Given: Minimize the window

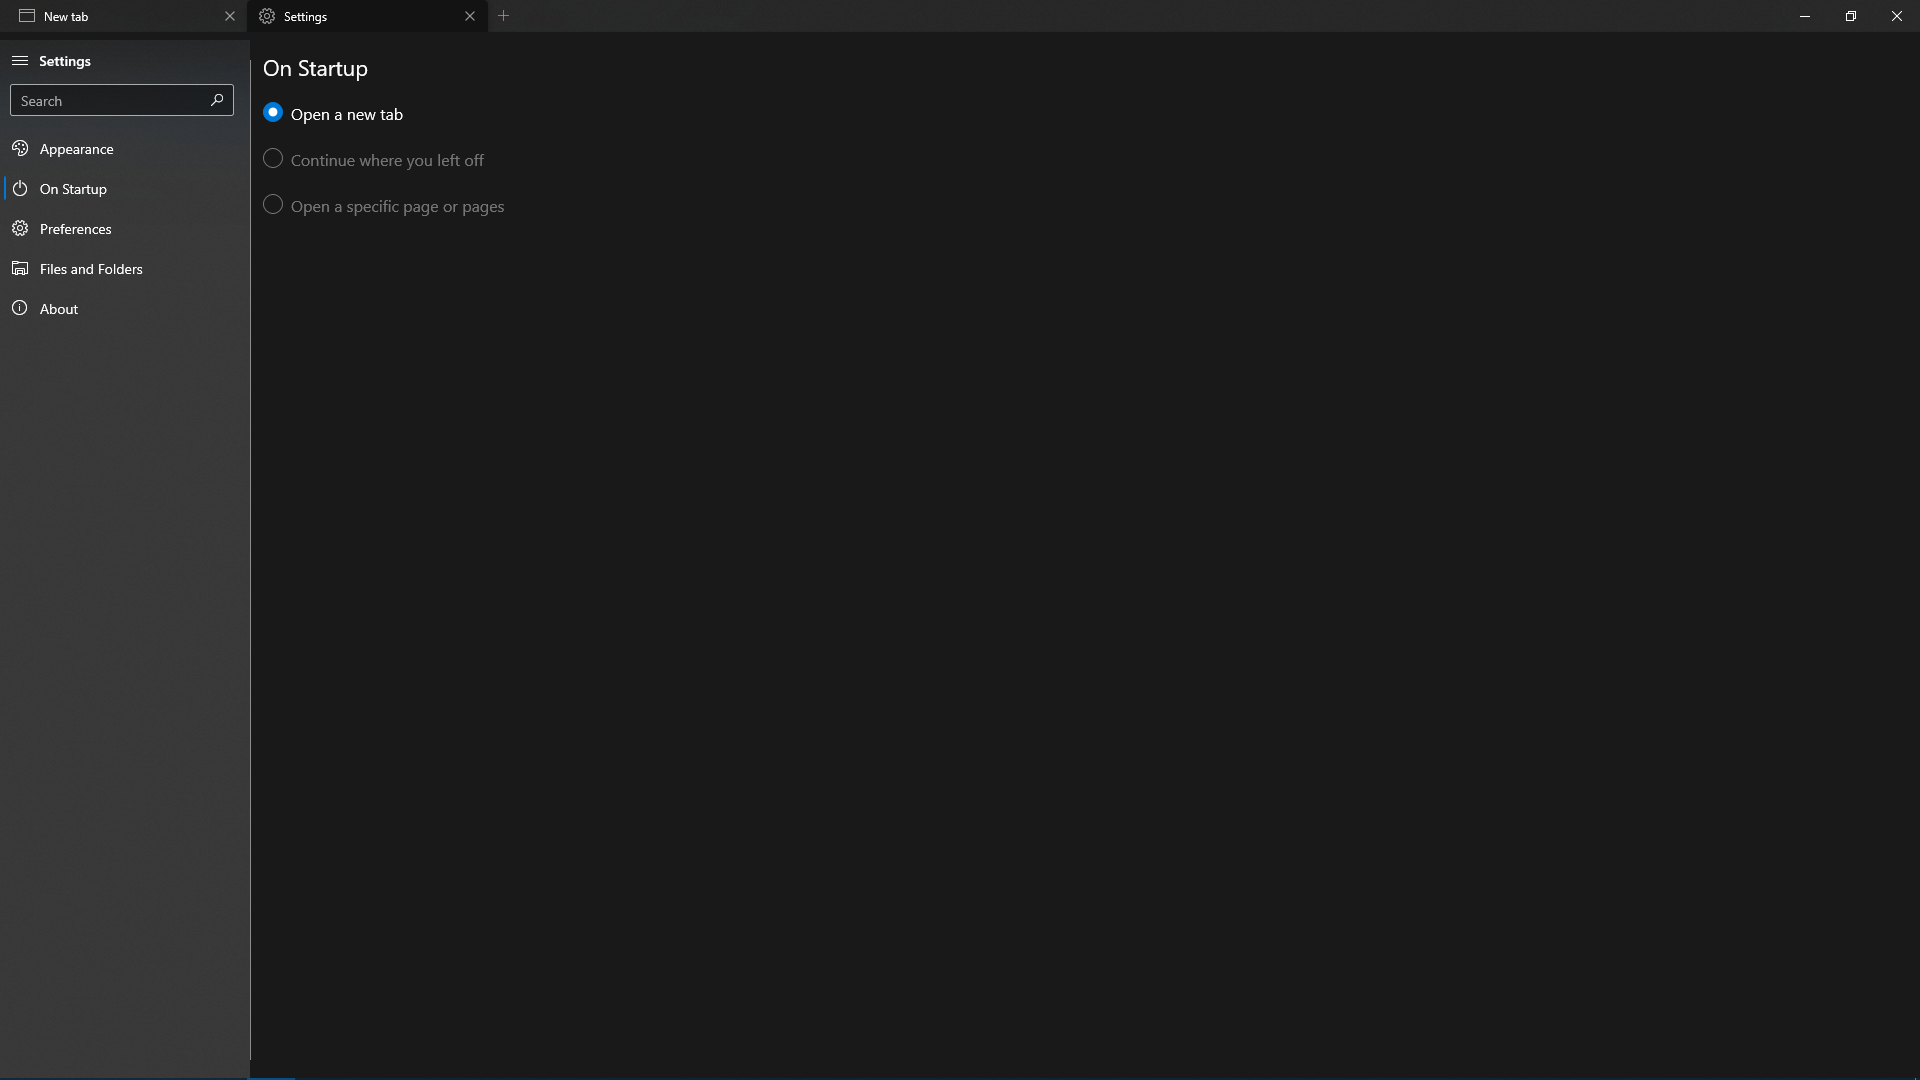Looking at the screenshot, I should click(x=1805, y=16).
